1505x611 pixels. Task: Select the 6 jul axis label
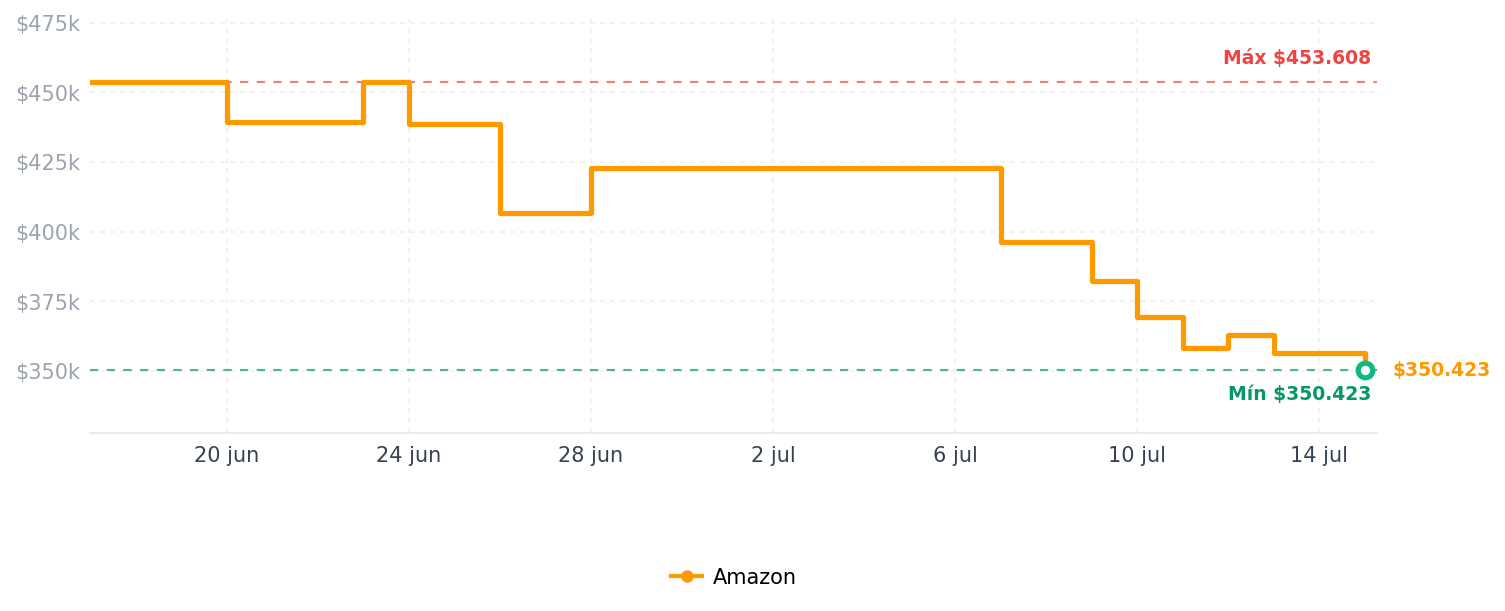(955, 455)
